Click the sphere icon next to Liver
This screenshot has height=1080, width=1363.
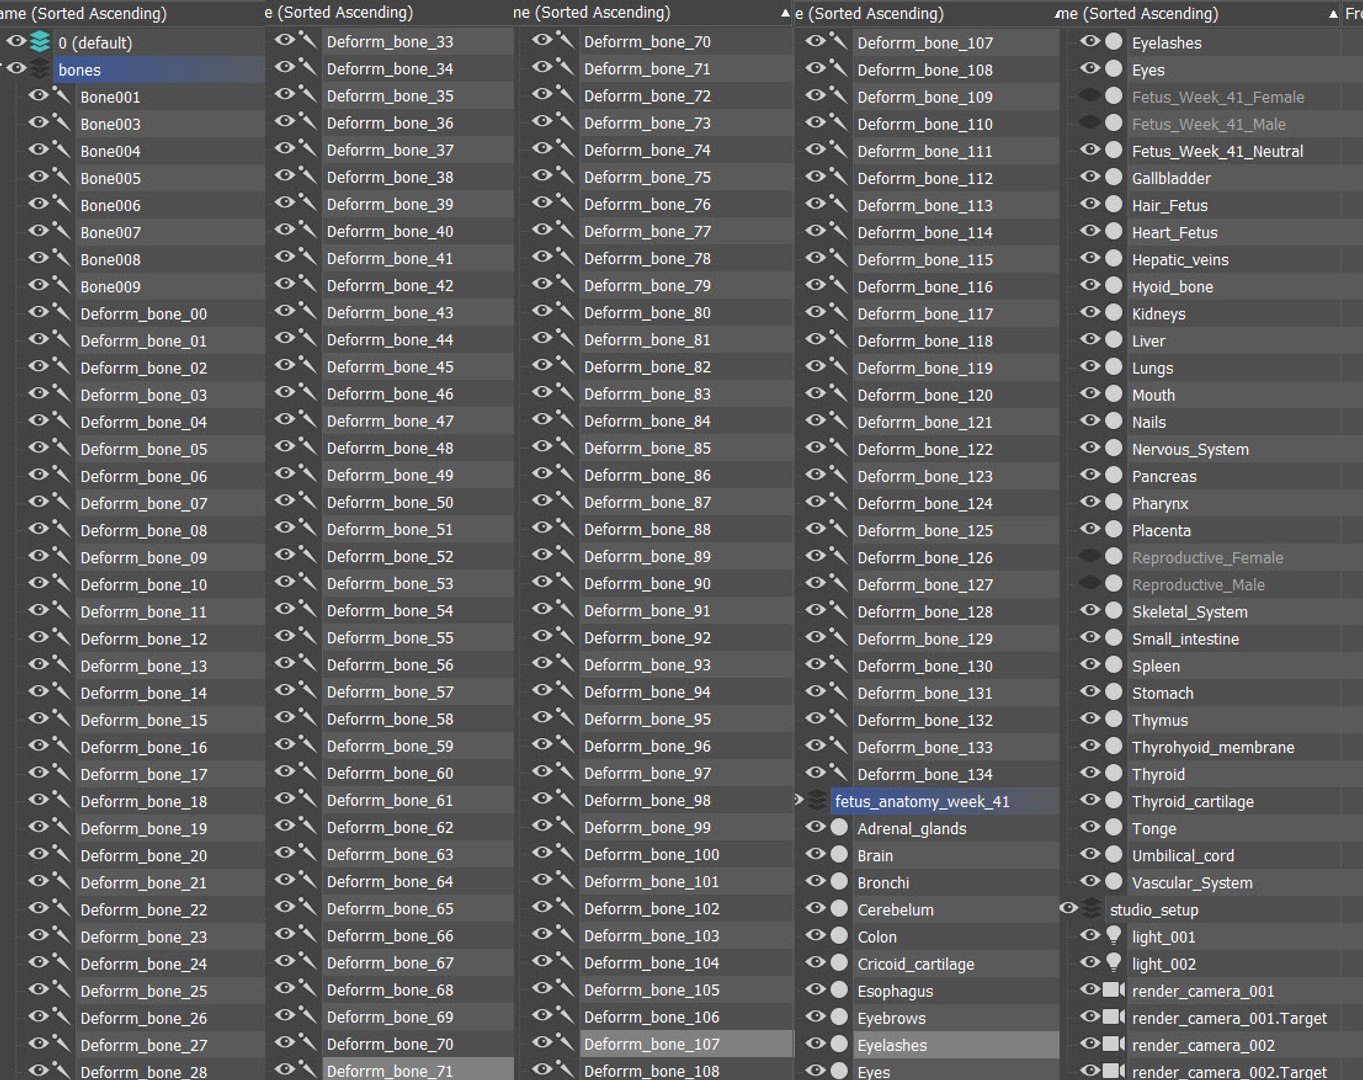click(x=1114, y=339)
